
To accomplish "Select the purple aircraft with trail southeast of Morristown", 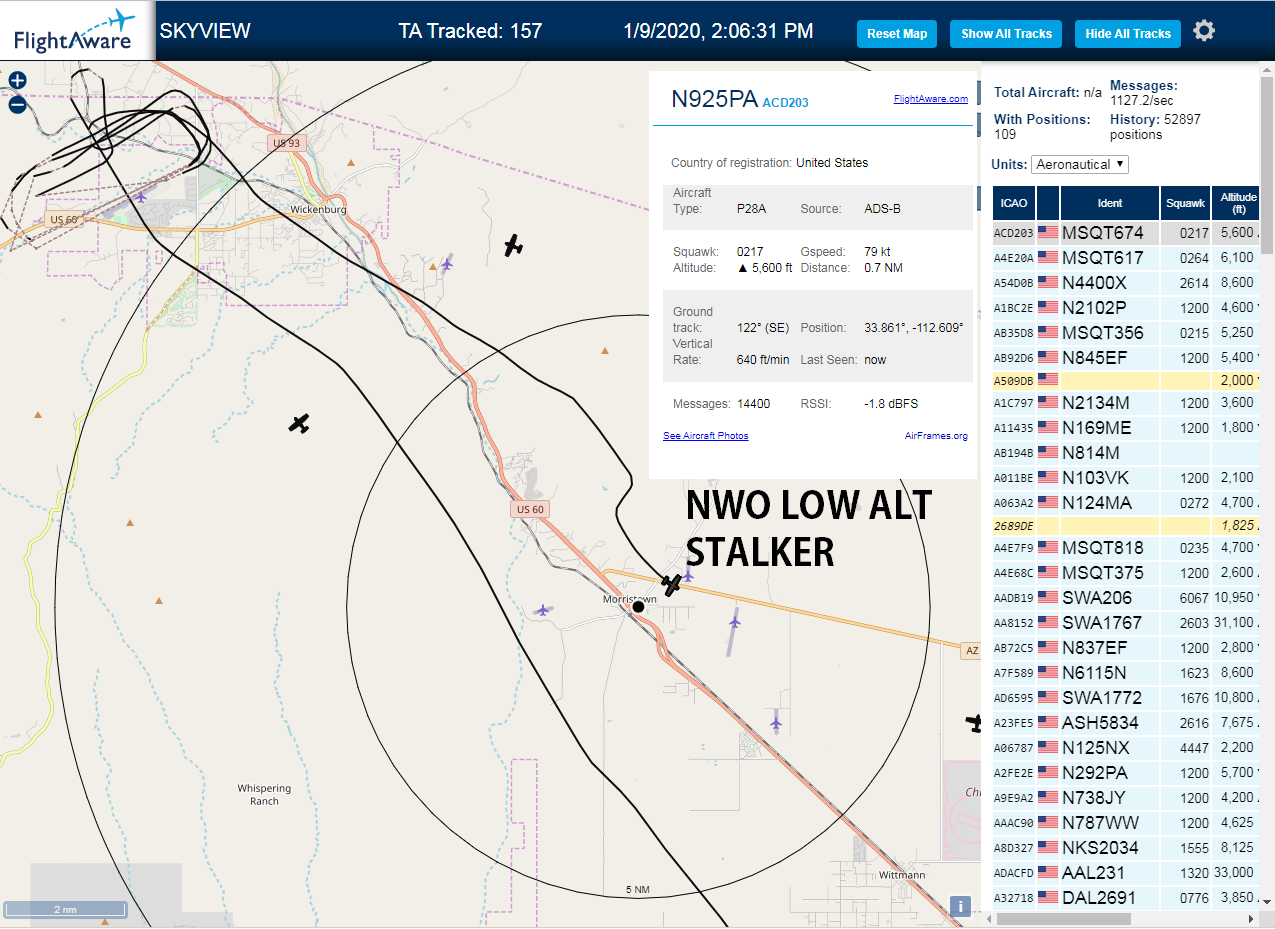I will 735,622.
